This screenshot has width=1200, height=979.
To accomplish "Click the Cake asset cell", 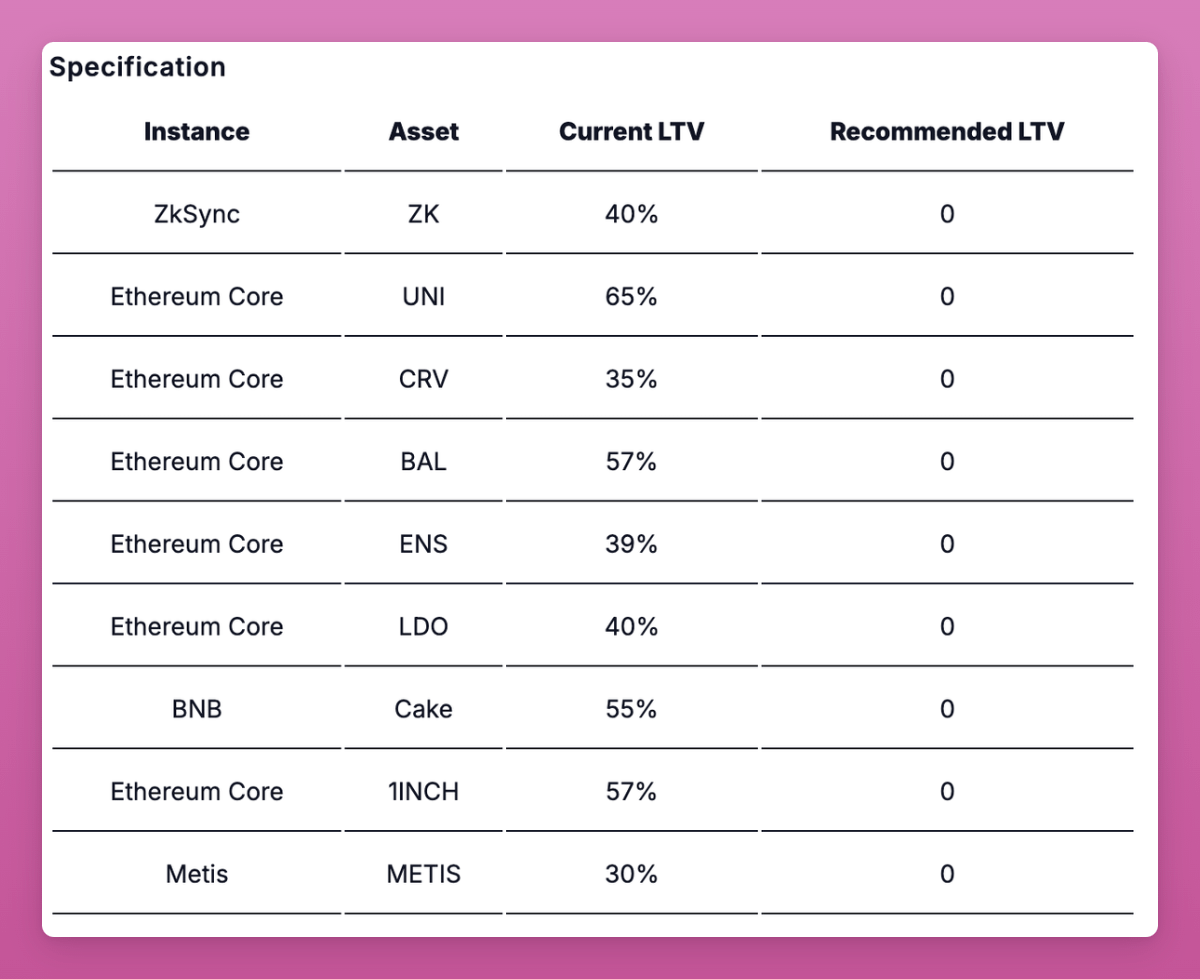I will point(424,709).
